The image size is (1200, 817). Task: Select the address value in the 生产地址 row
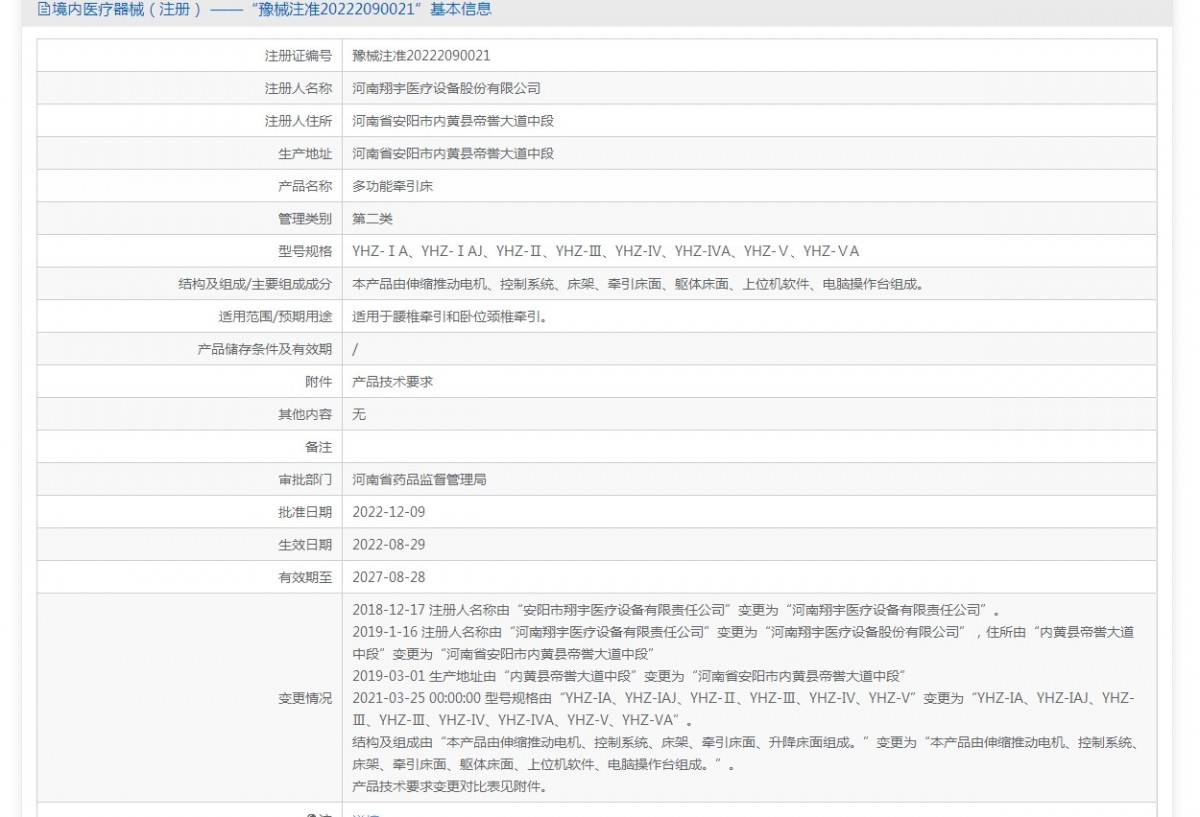(x=453, y=153)
